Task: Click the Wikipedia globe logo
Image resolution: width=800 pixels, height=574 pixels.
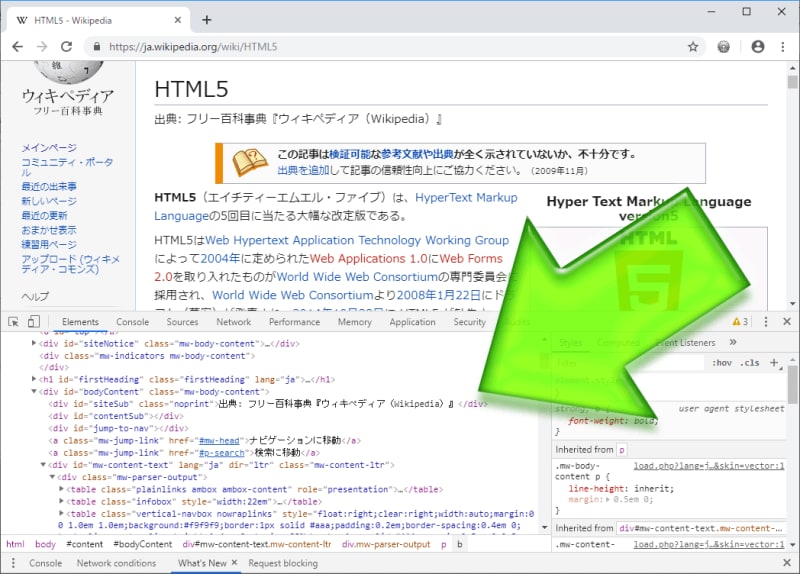Action: [x=68, y=72]
